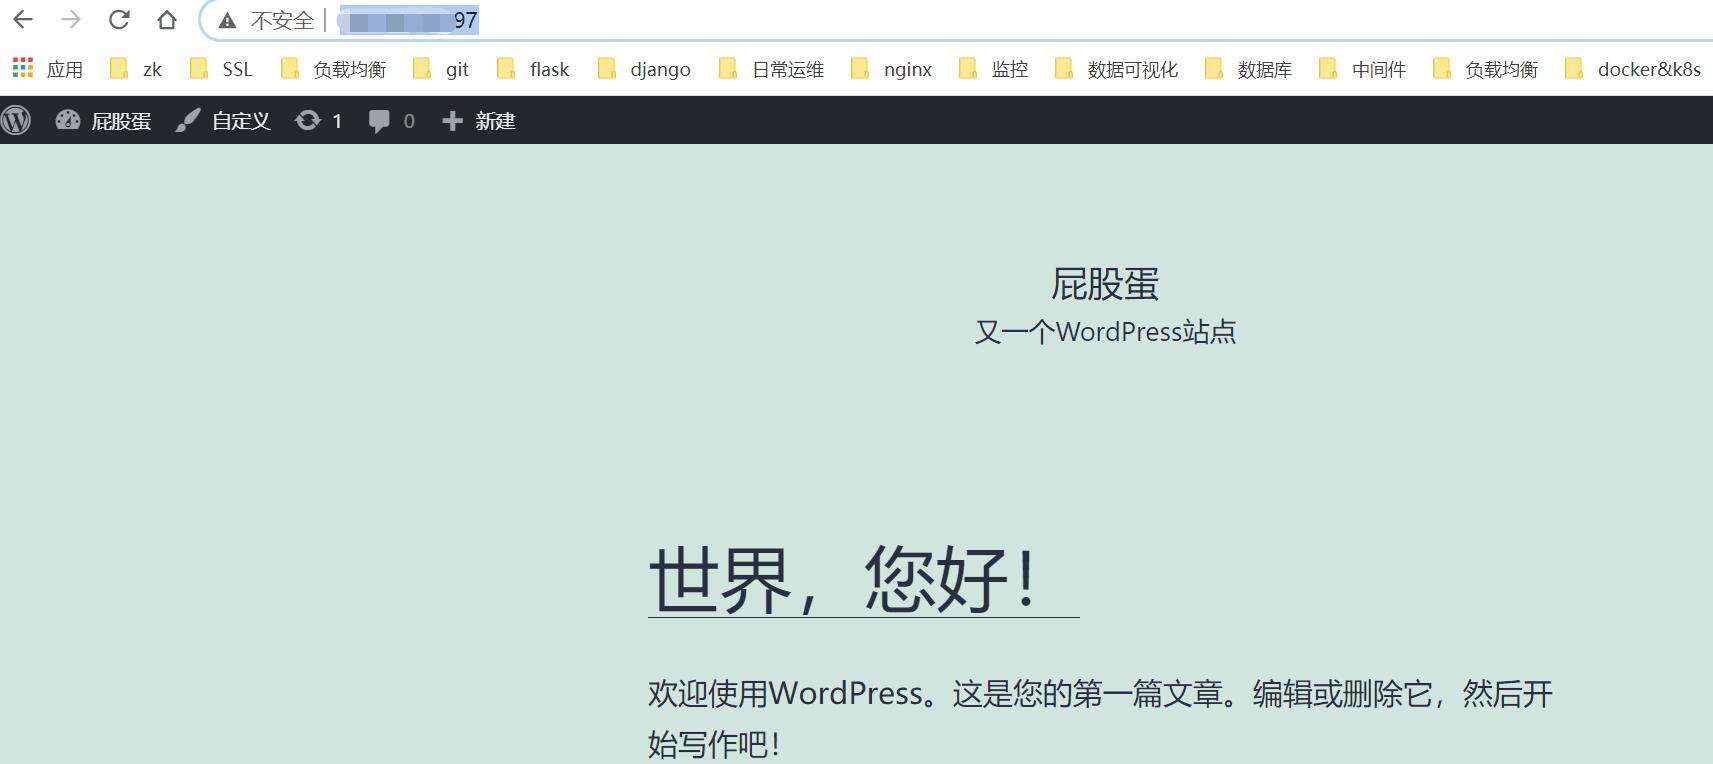The height and width of the screenshot is (764, 1713).
Task: Click the 不安全 security label
Action: [282, 21]
